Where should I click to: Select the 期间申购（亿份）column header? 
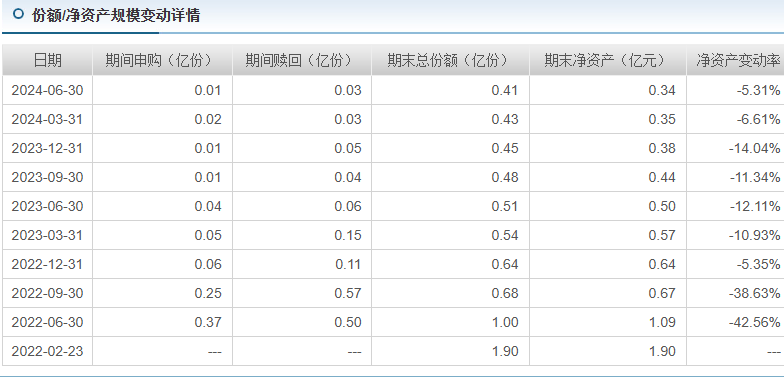pyautogui.click(x=162, y=60)
